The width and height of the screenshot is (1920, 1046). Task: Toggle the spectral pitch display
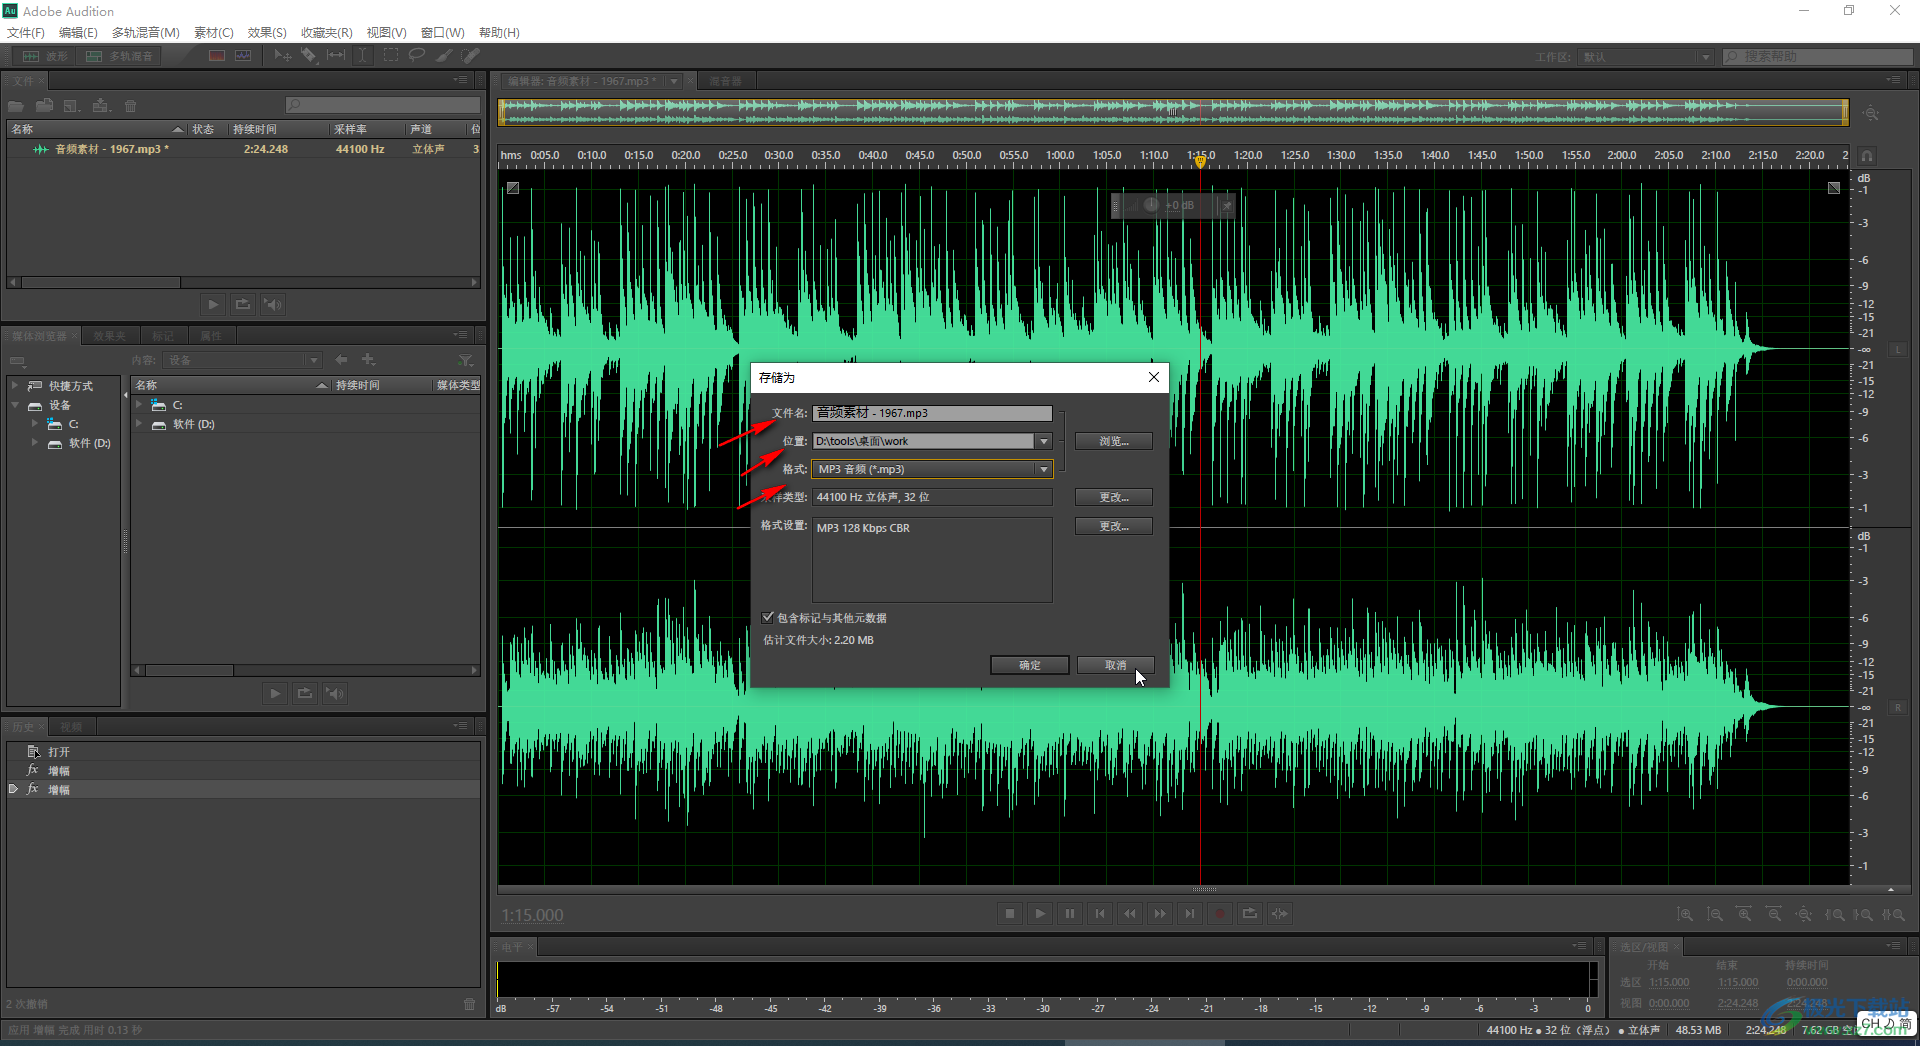click(243, 56)
